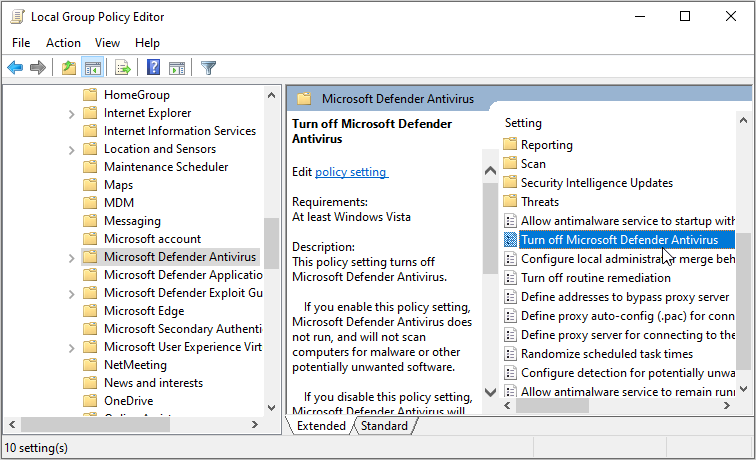Select Maintenance Scheduler in tree
The width and height of the screenshot is (756, 460).
(166, 167)
